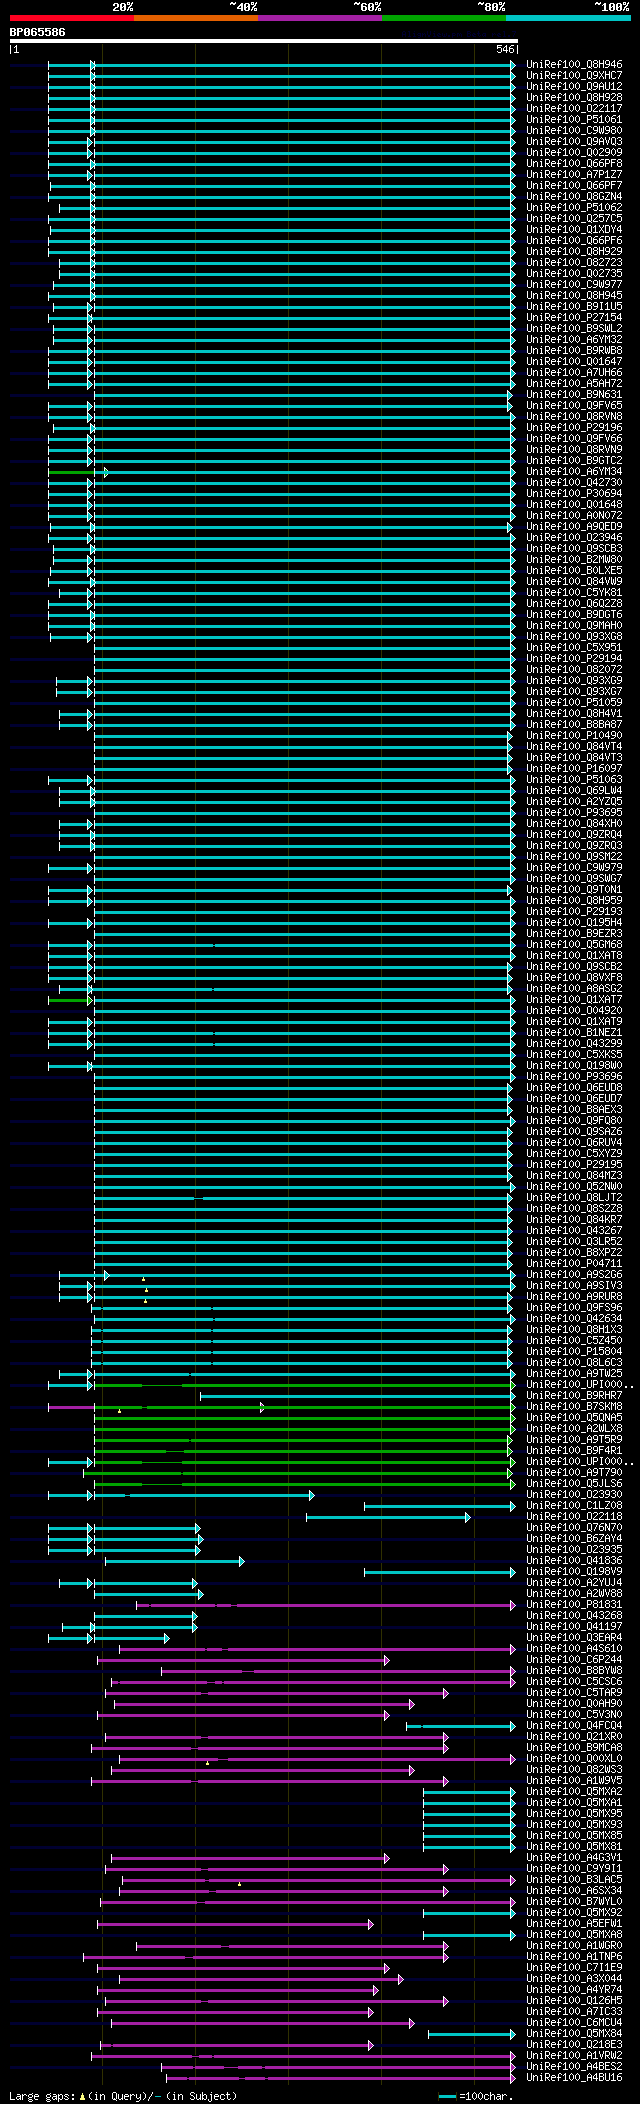Click the green alignment bar for UniRef100_A6YM34
Screen dimensions: 640x2104
point(78,472)
